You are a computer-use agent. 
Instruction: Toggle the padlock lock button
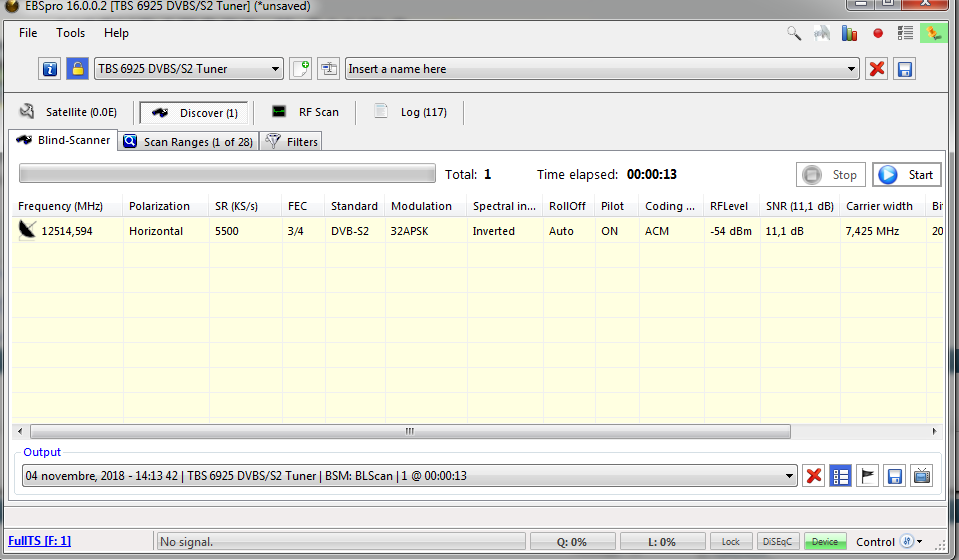point(78,68)
